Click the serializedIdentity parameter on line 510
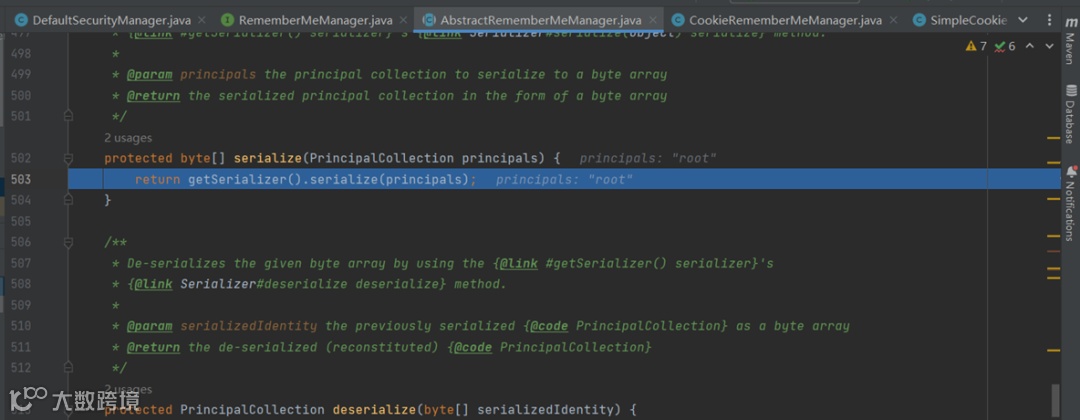Image resolution: width=1080 pixels, height=420 pixels. 249,326
